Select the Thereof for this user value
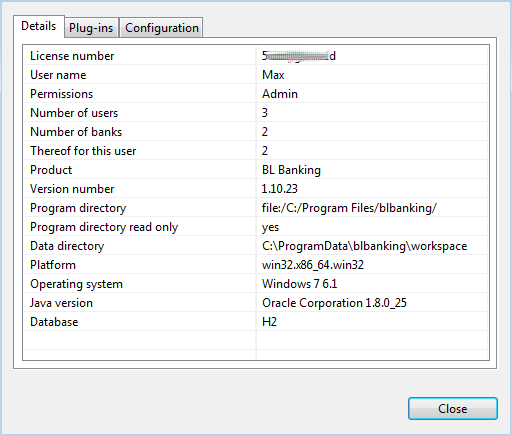 point(265,151)
